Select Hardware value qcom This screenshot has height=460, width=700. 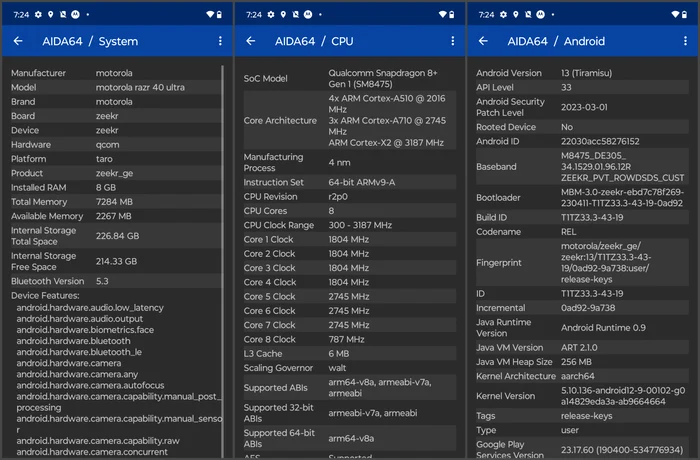click(108, 145)
